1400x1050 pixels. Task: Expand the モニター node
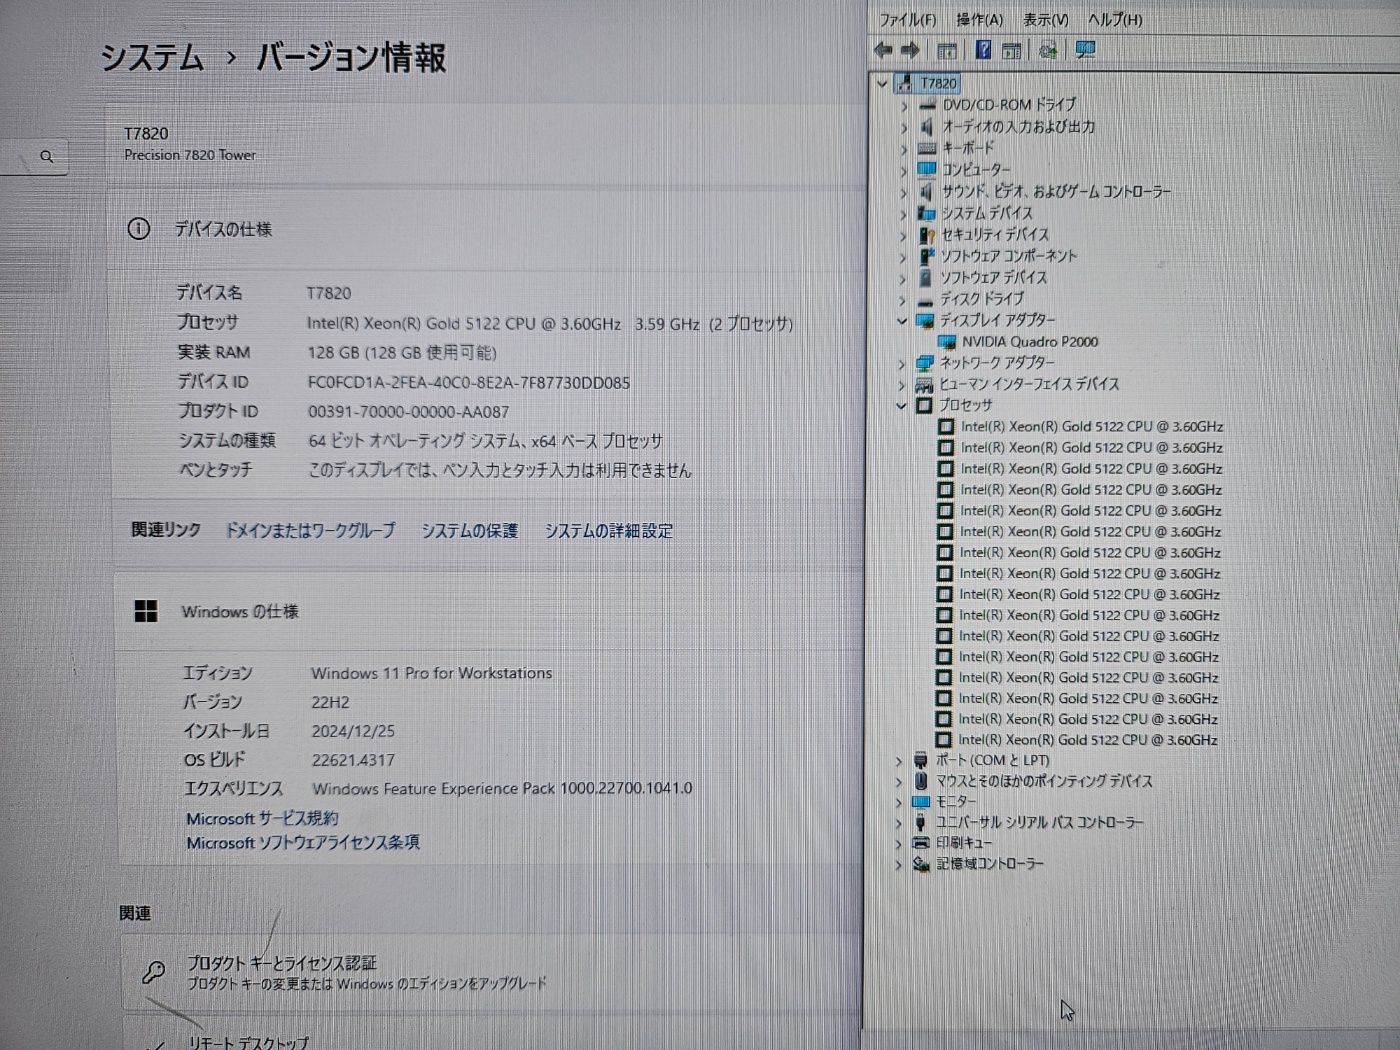coord(898,802)
